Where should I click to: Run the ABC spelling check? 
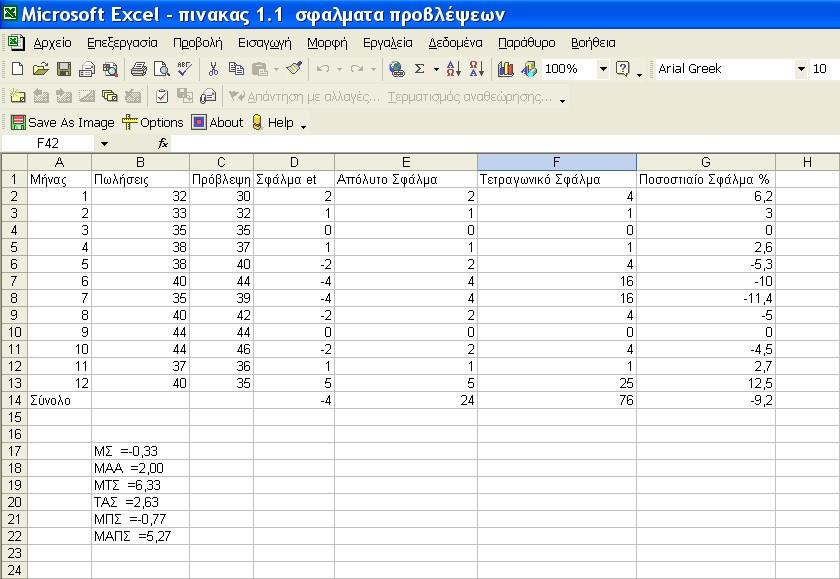[x=184, y=69]
